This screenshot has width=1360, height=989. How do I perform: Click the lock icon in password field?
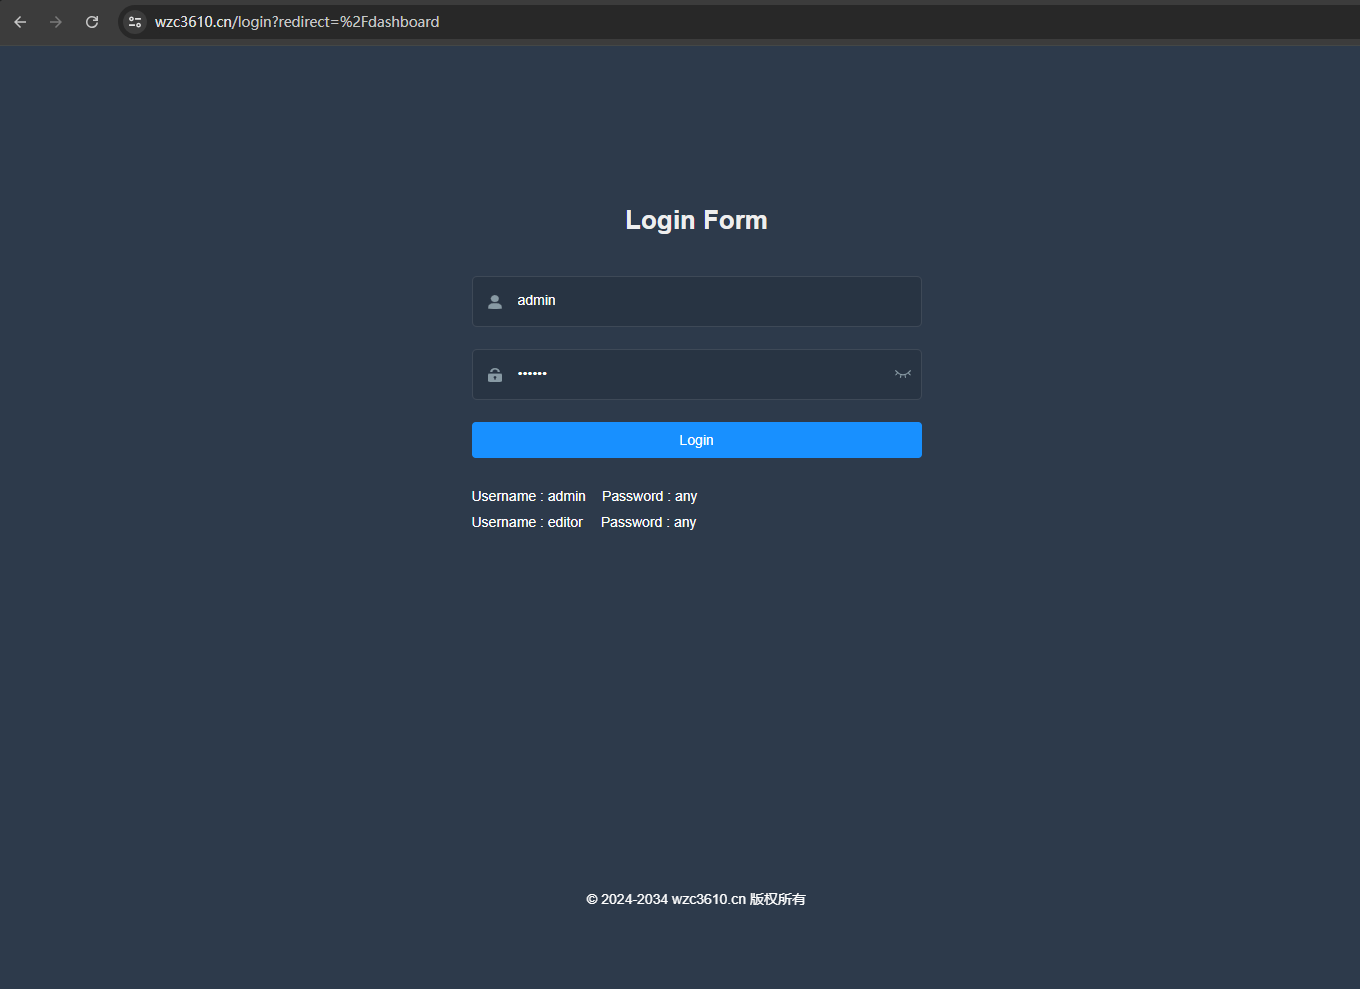pos(495,375)
